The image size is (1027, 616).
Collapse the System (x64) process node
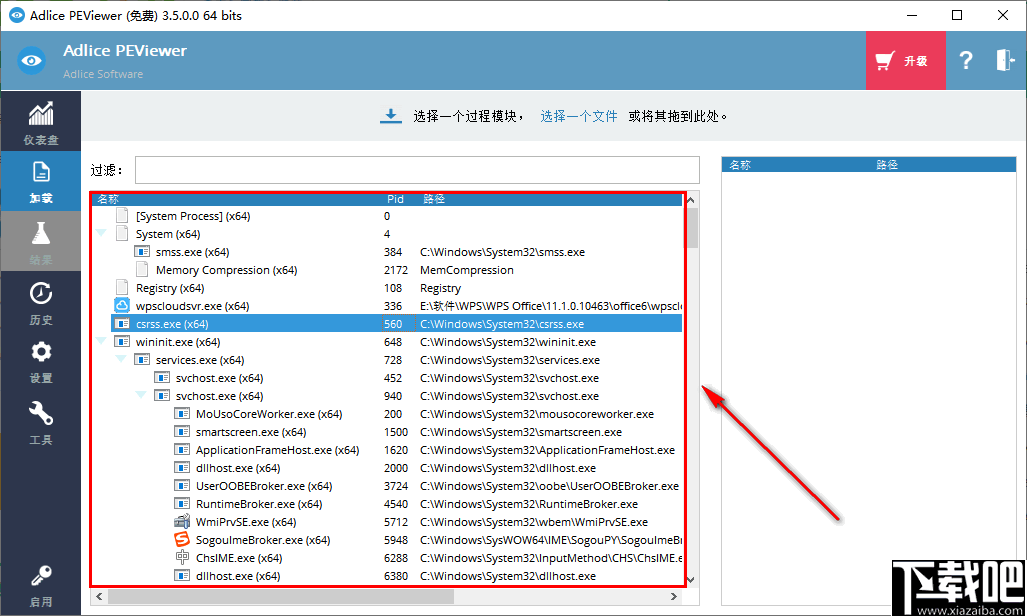click(x=100, y=233)
